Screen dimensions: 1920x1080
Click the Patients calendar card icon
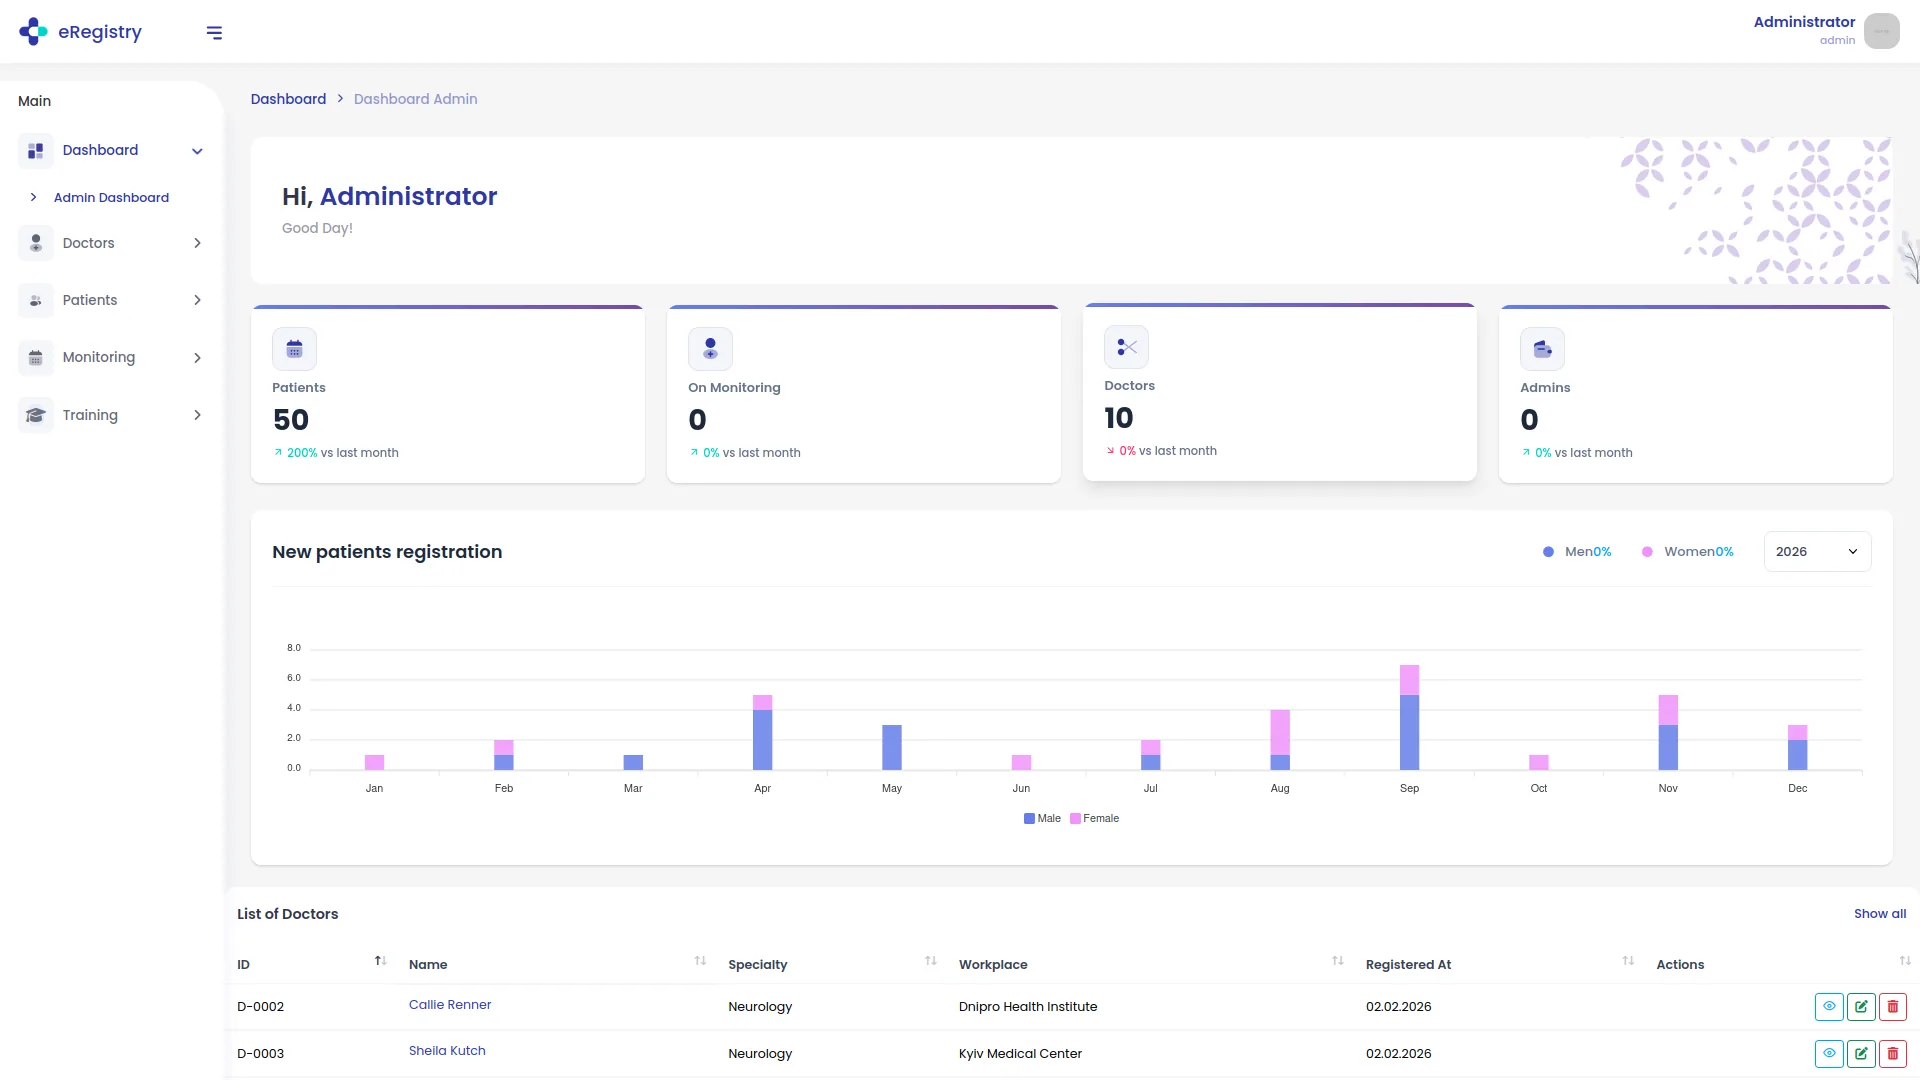tap(294, 348)
